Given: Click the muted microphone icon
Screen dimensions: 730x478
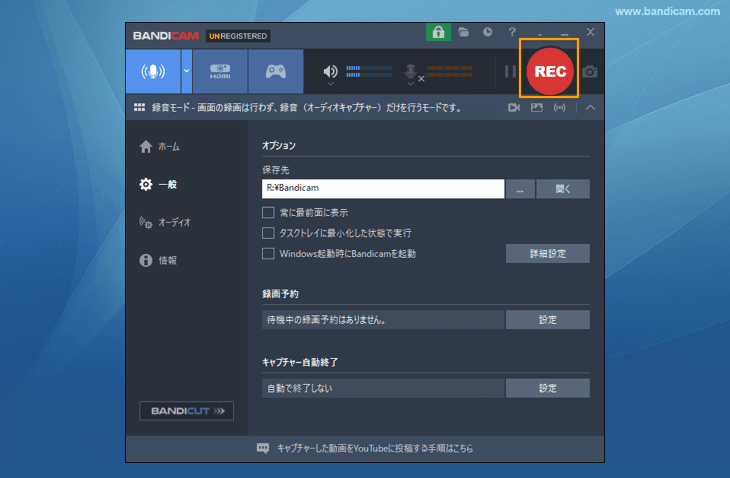Looking at the screenshot, I should 412,72.
